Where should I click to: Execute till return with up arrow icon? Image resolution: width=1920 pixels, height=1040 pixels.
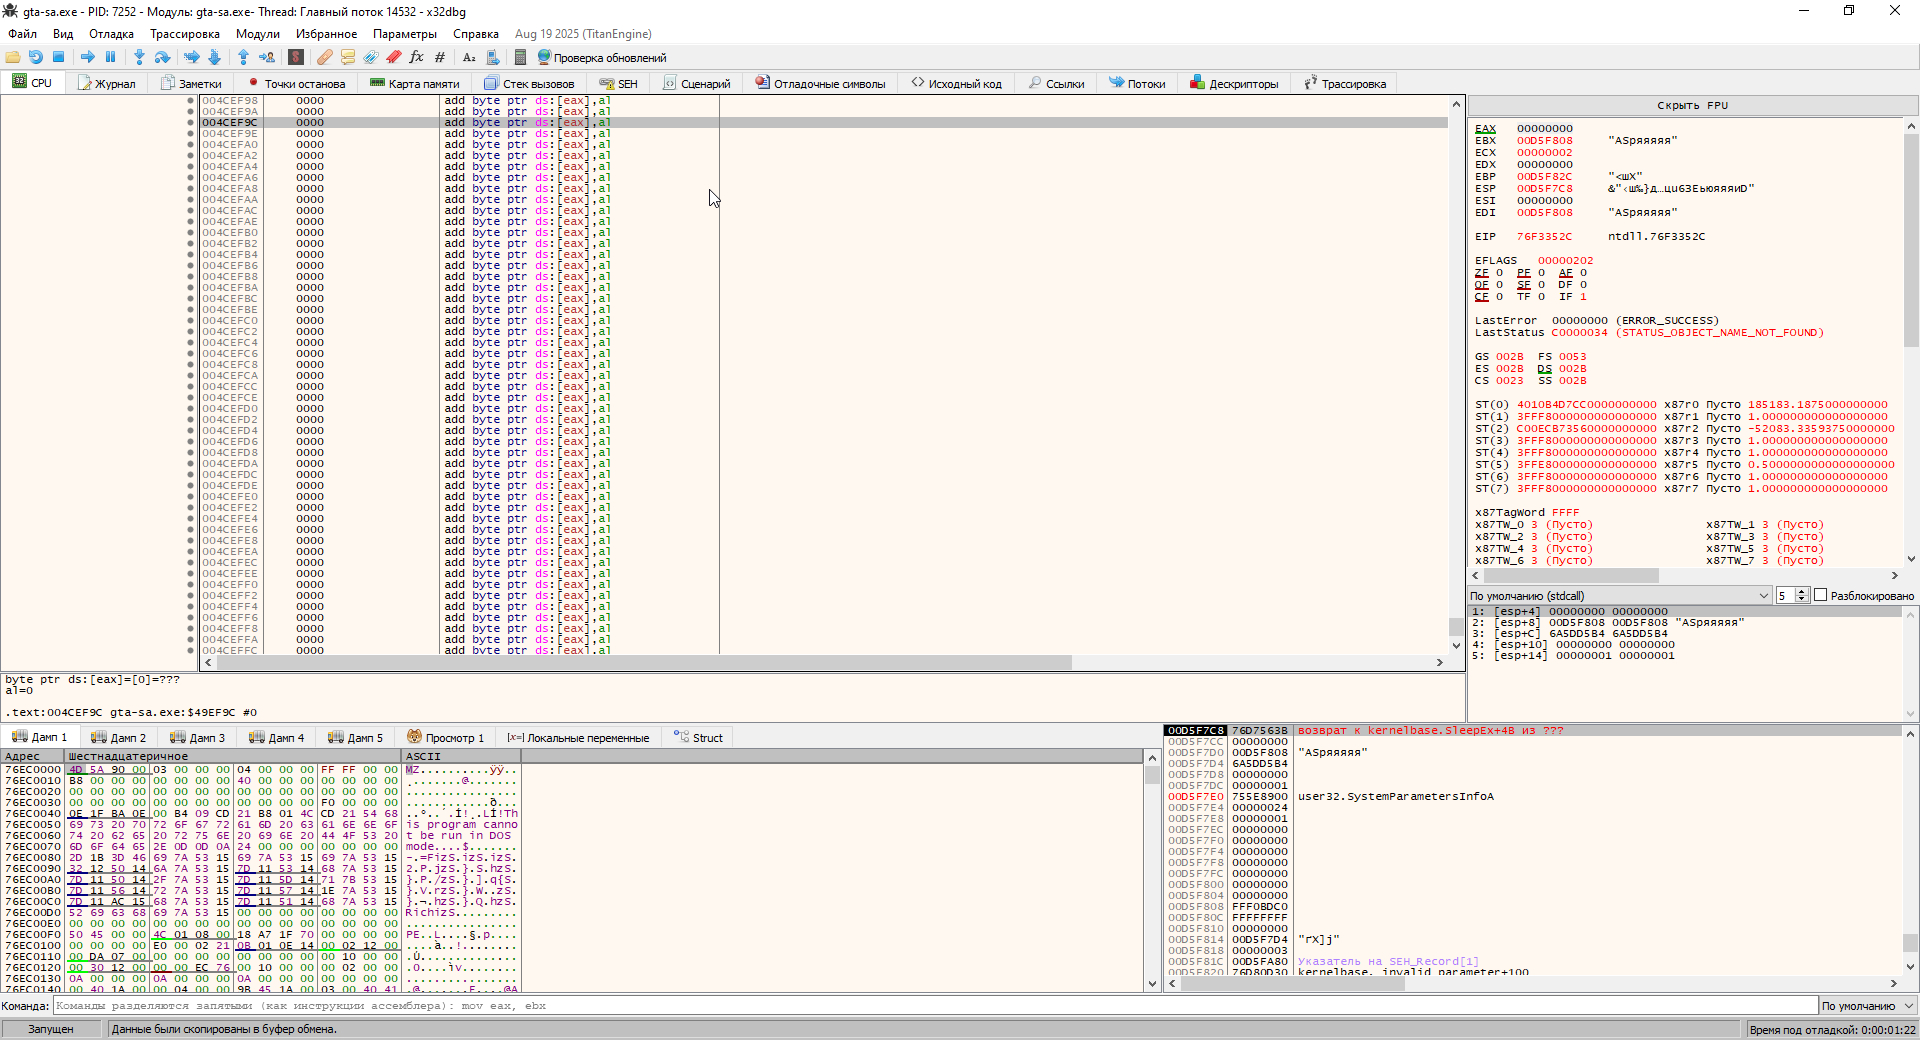[244, 57]
